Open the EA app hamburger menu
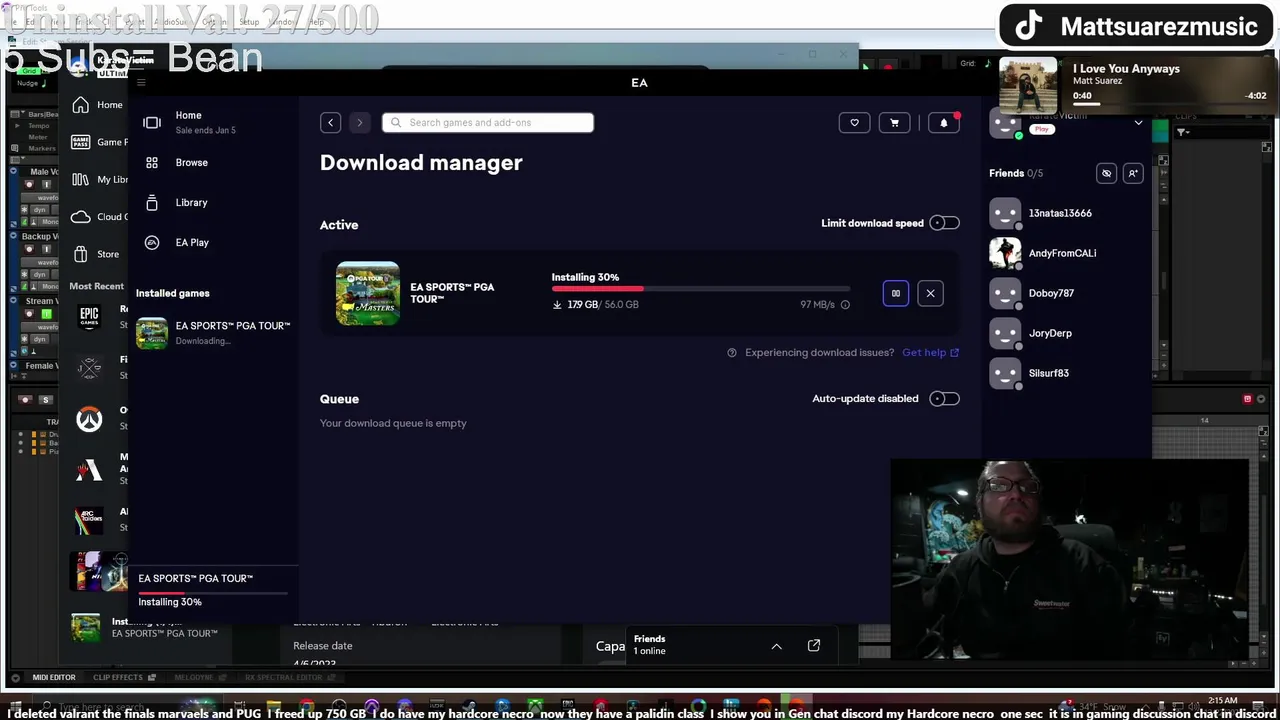This screenshot has height=720, width=1280. click(142, 83)
